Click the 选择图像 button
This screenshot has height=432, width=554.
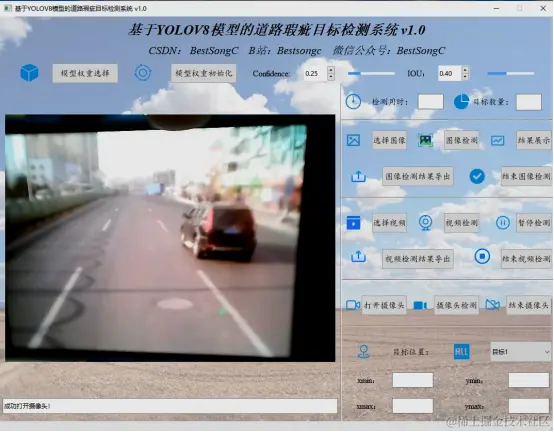pyautogui.click(x=389, y=140)
